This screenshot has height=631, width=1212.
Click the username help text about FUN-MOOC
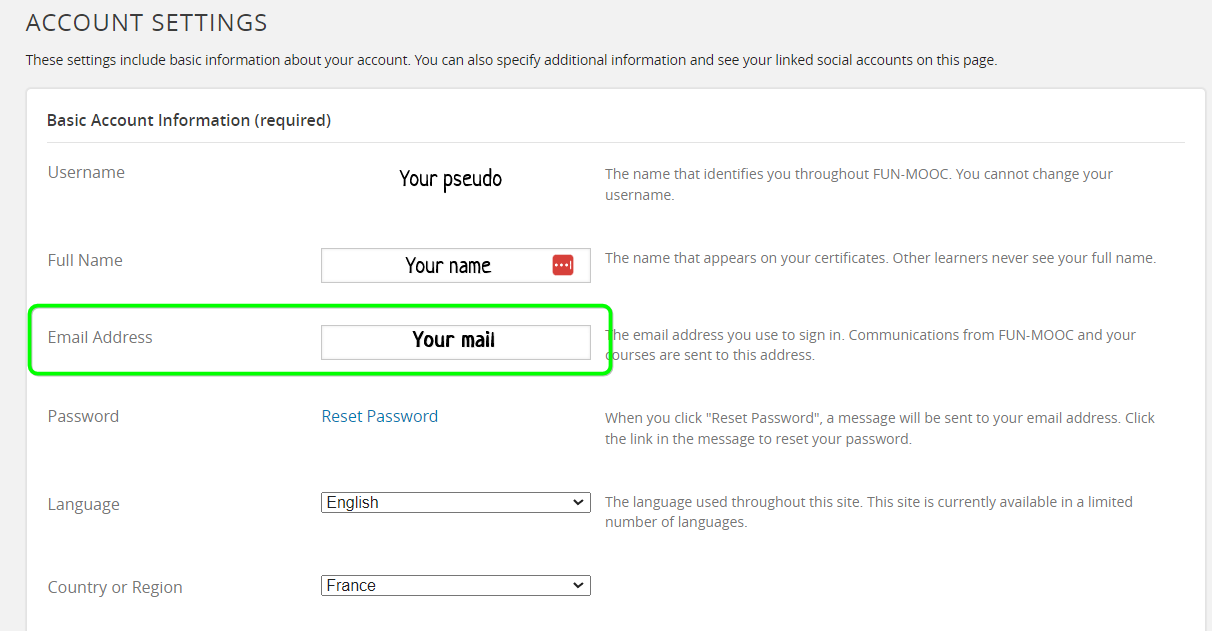coord(858,184)
